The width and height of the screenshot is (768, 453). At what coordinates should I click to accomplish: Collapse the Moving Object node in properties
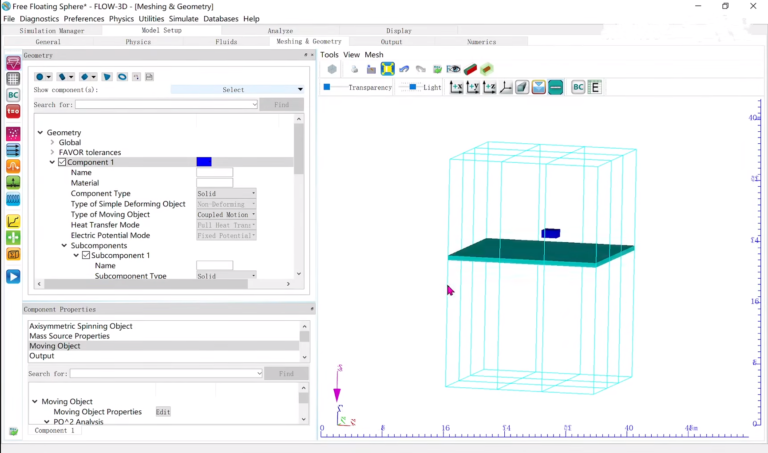[x=35, y=401]
